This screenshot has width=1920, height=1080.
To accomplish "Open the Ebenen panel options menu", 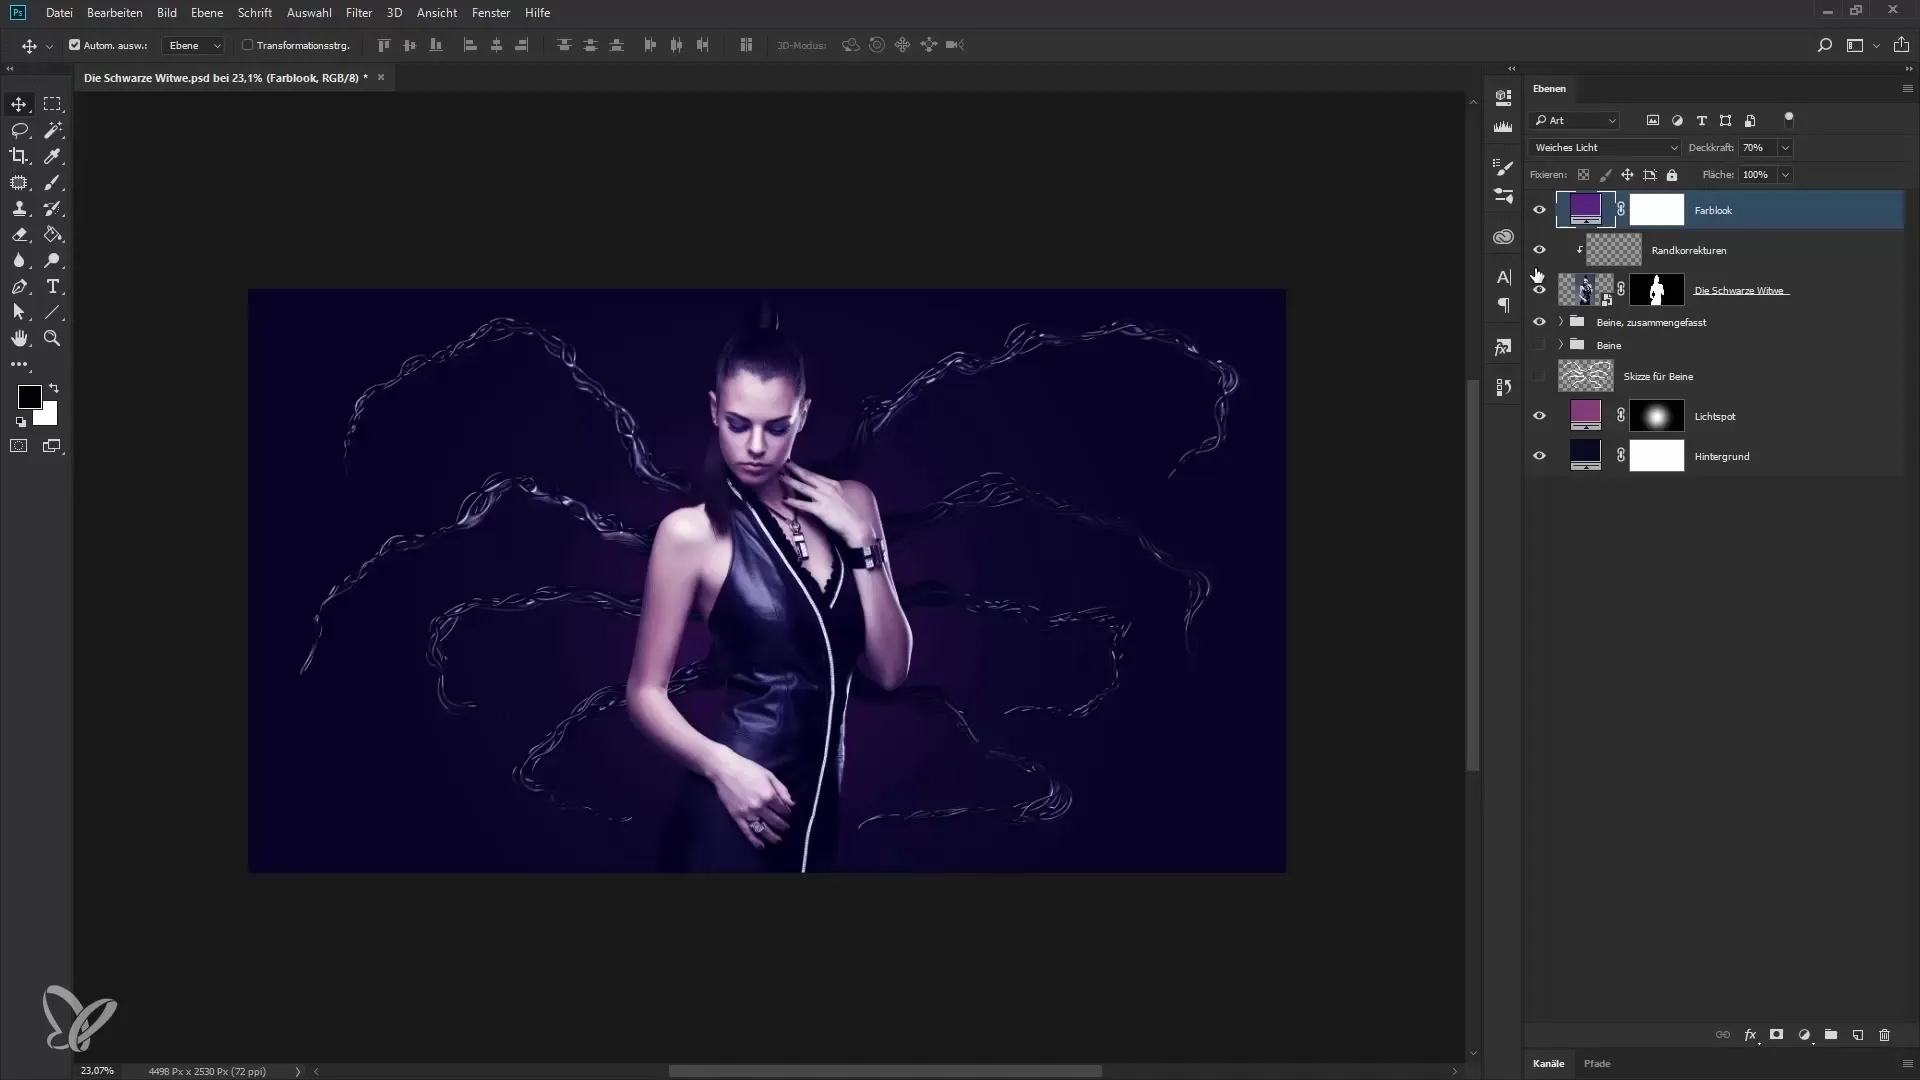I will pos(1907,89).
